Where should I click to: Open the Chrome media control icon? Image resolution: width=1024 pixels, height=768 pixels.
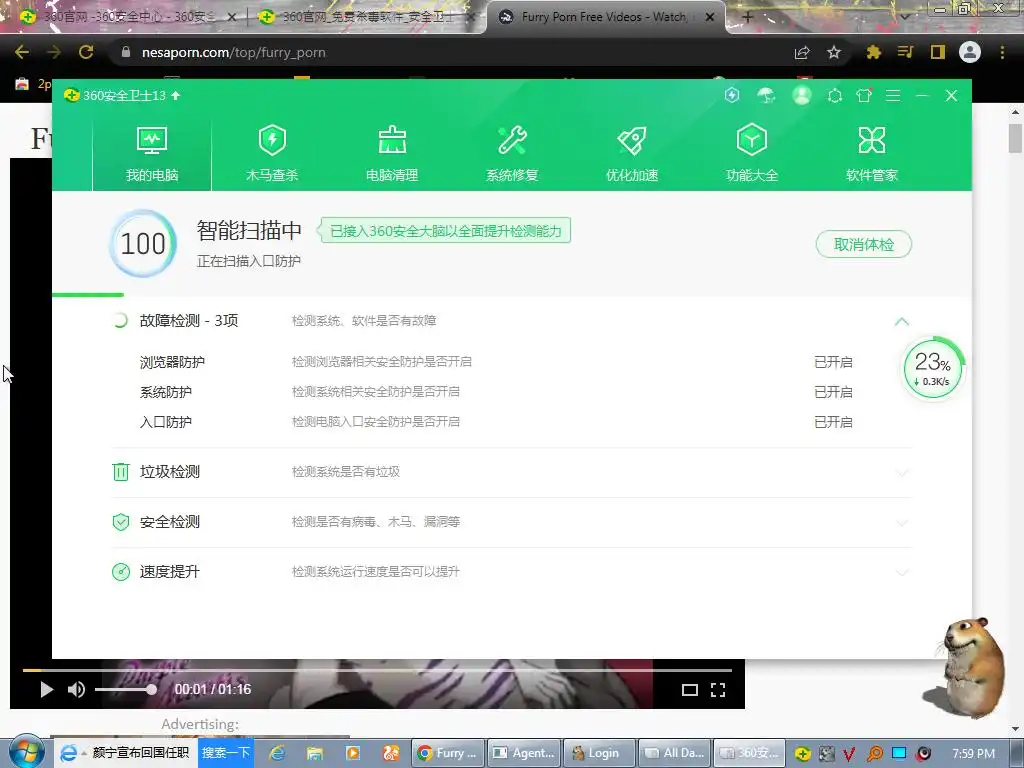905,52
